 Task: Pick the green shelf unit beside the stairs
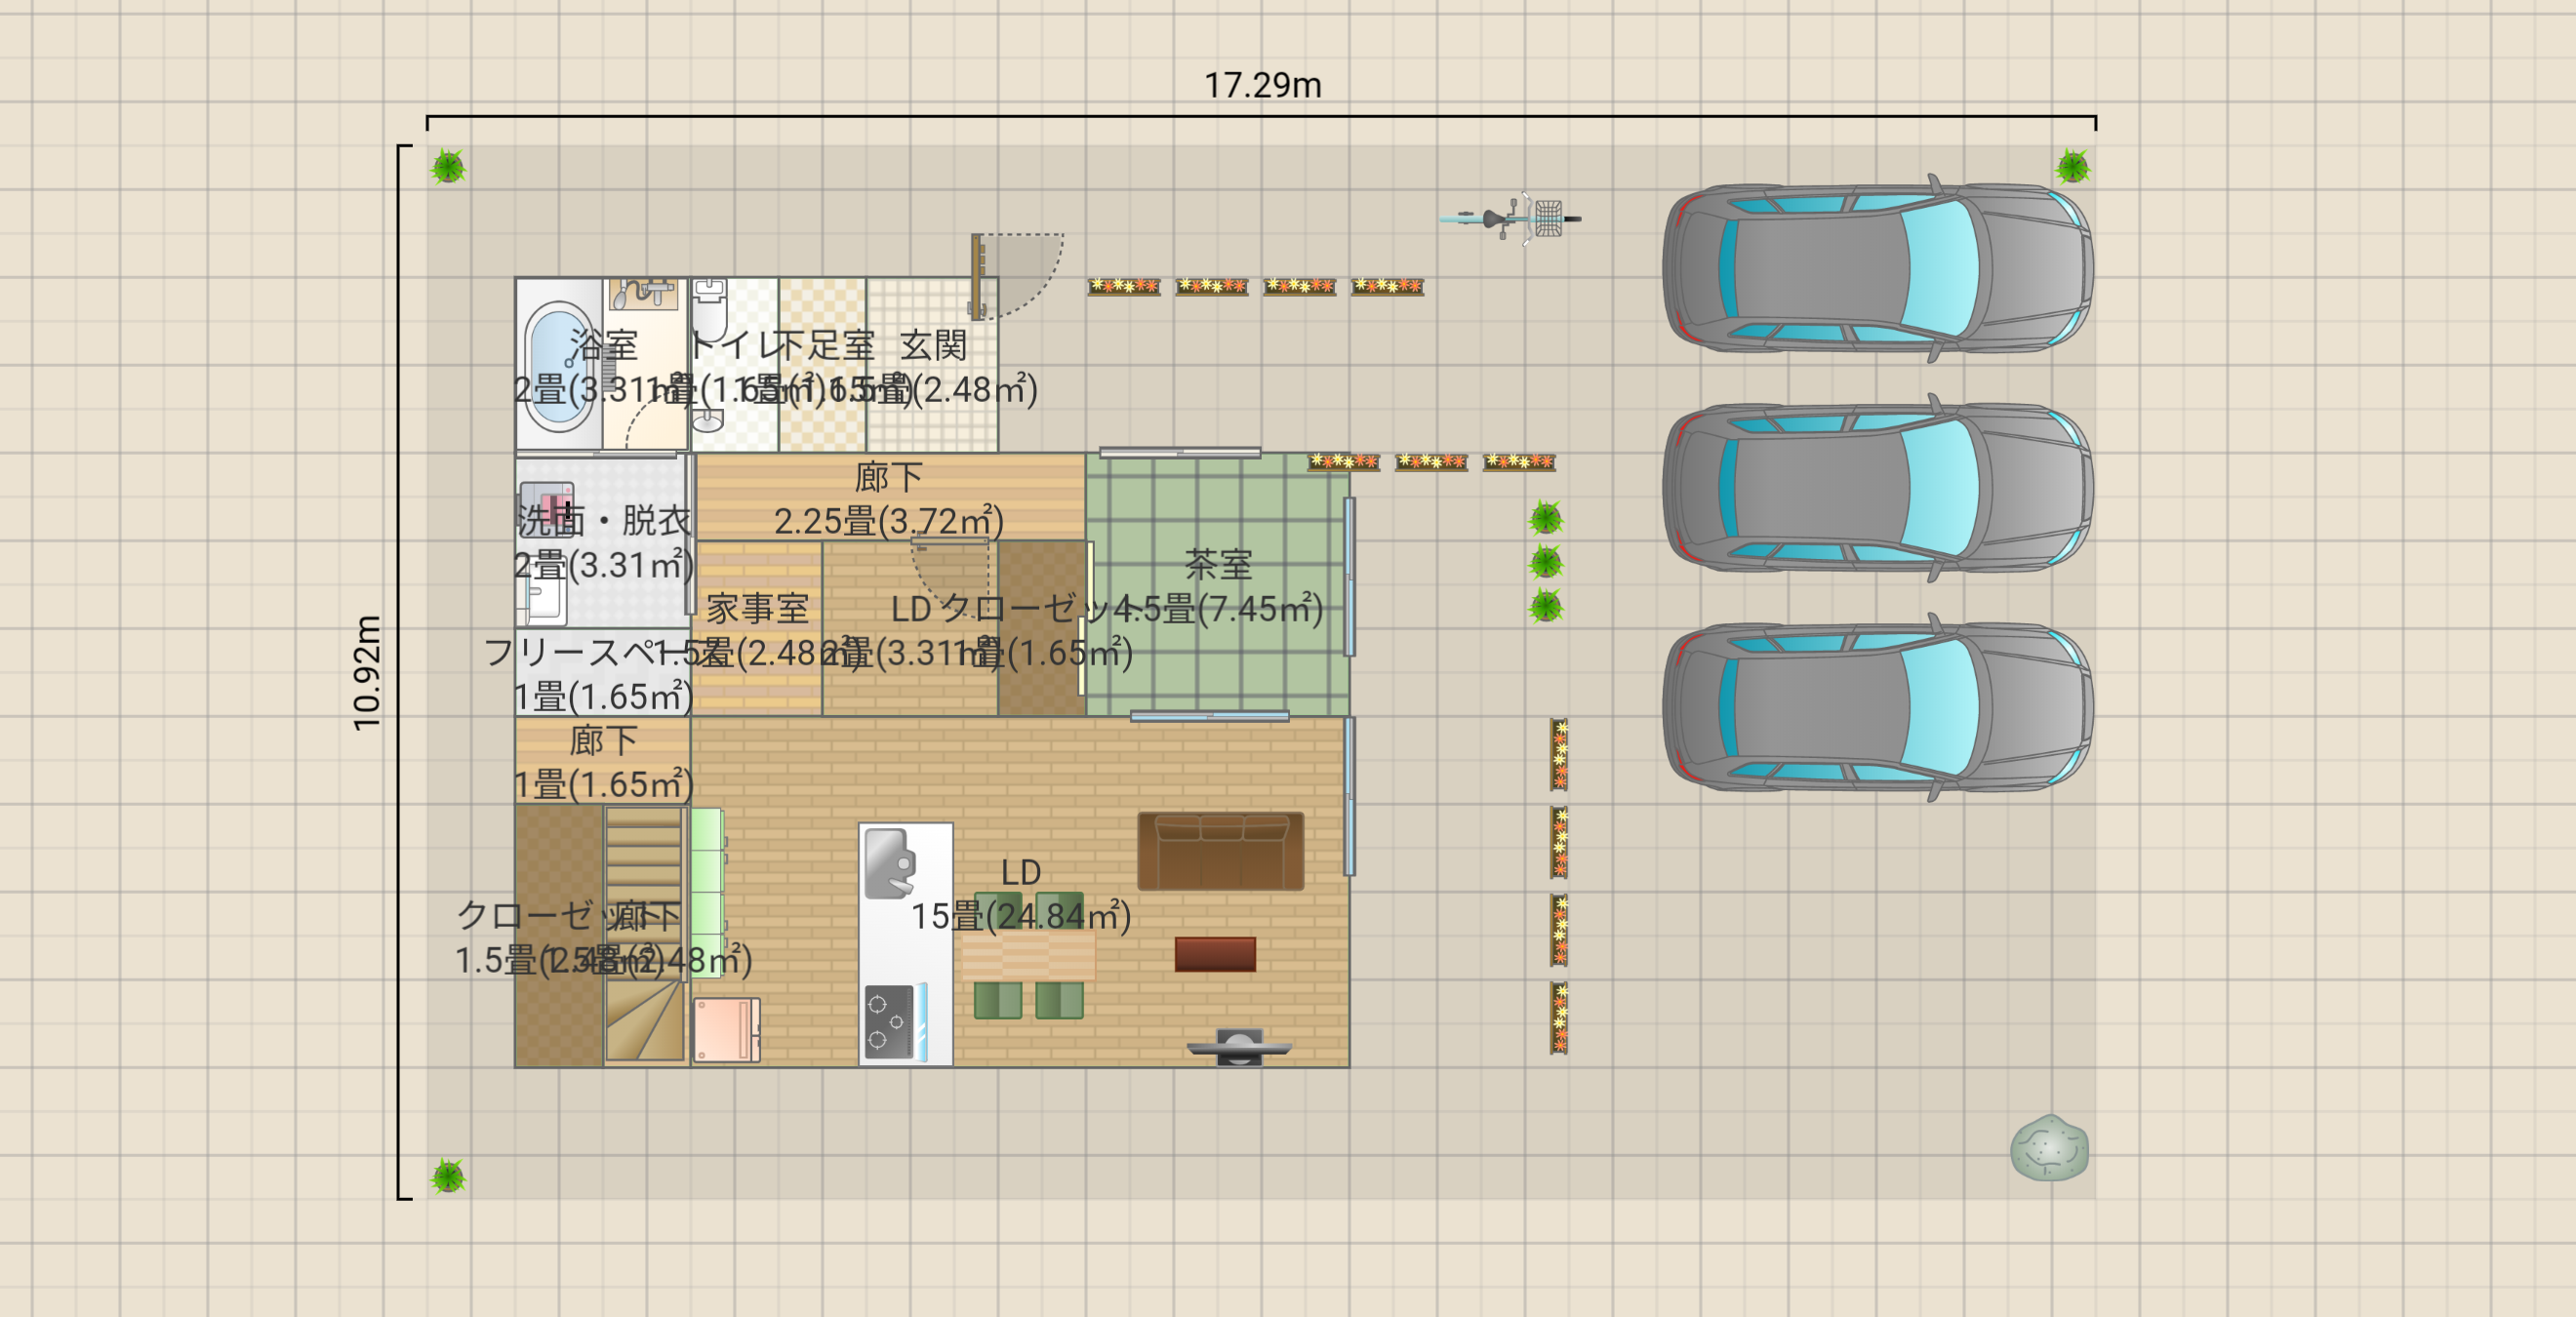point(707,892)
